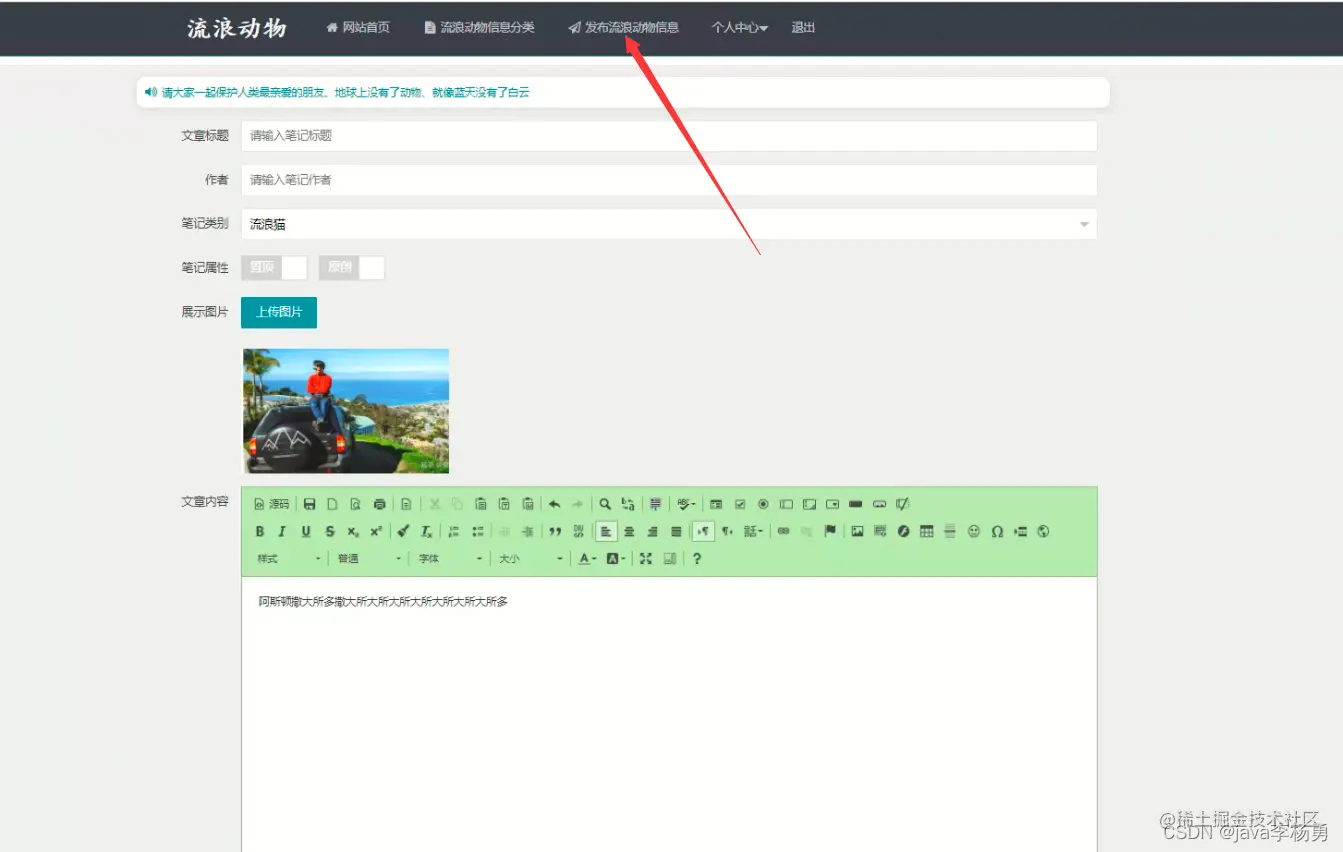Open the 普通 paragraph format dropdown

pyautogui.click(x=369, y=559)
